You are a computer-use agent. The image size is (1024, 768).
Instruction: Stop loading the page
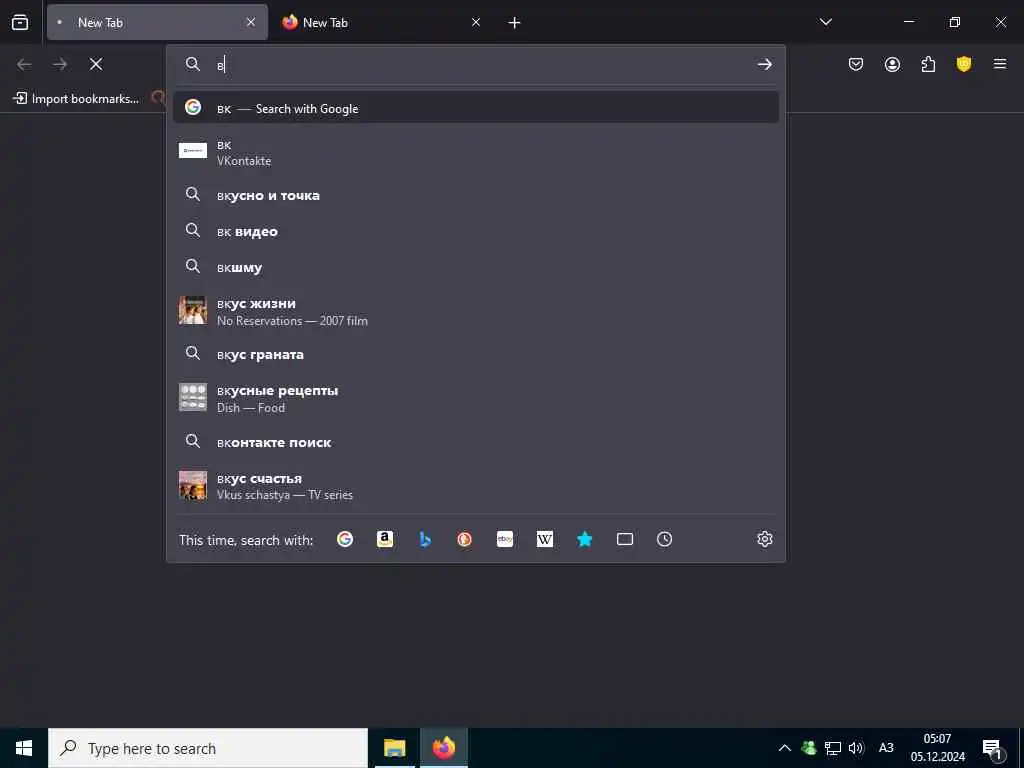point(96,64)
